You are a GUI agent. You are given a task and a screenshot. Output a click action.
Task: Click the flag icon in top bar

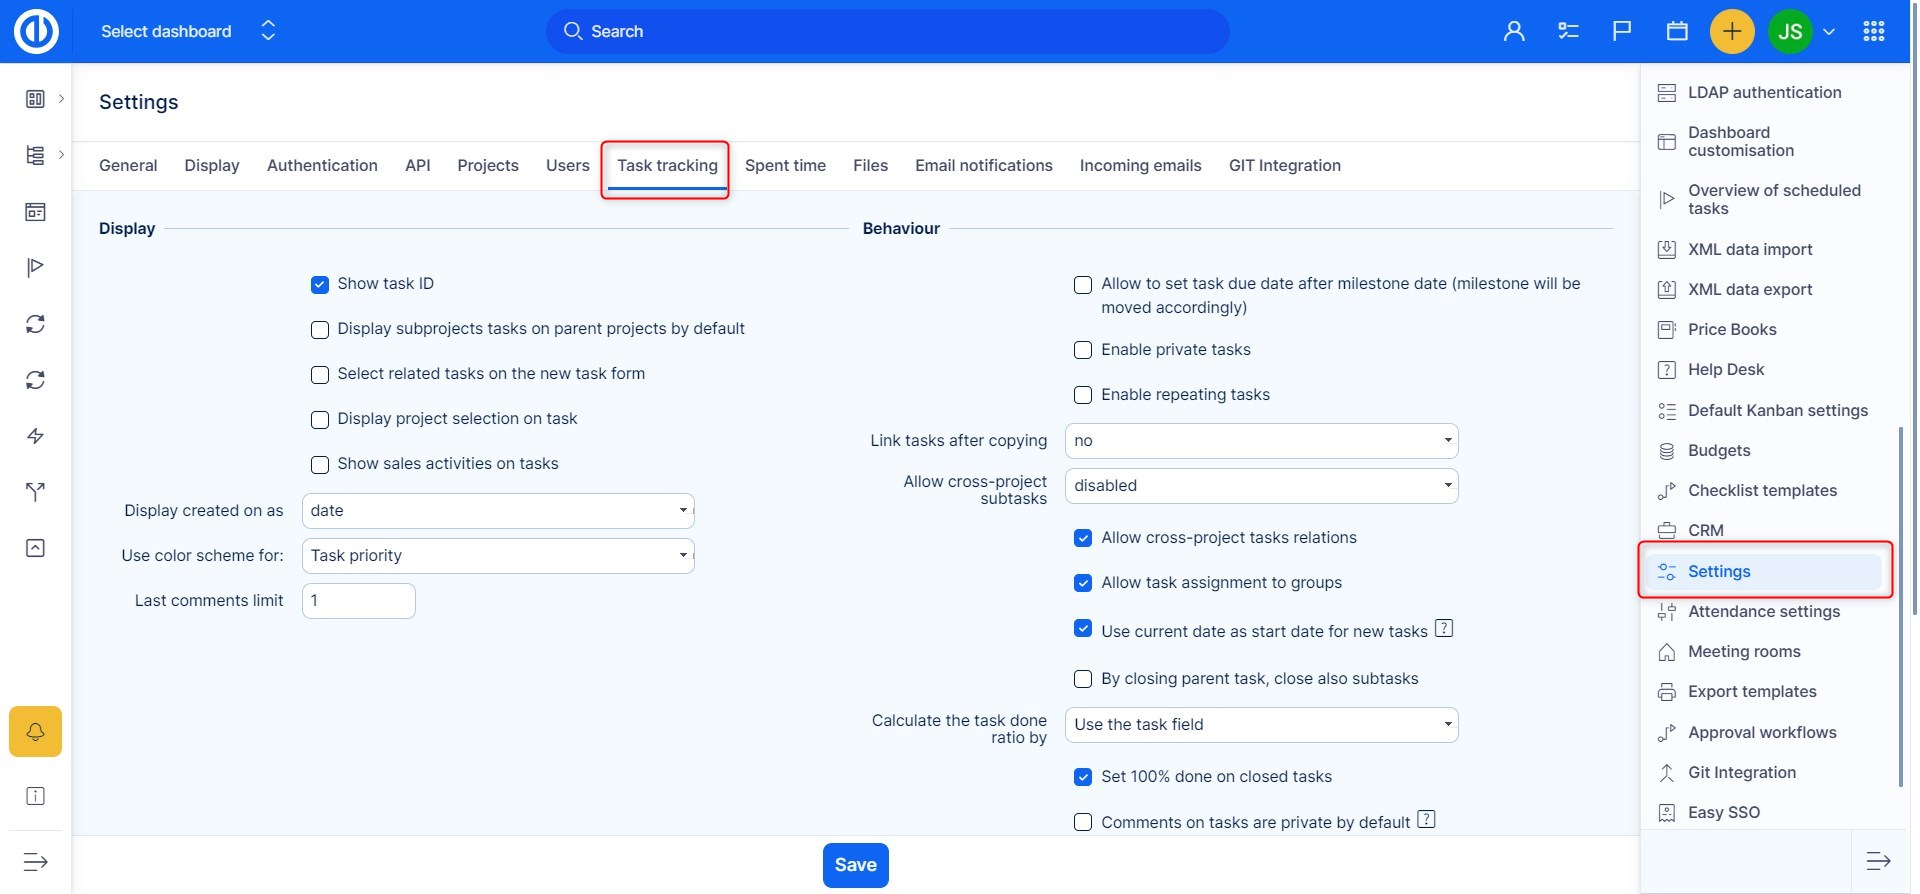pyautogui.click(x=1622, y=31)
